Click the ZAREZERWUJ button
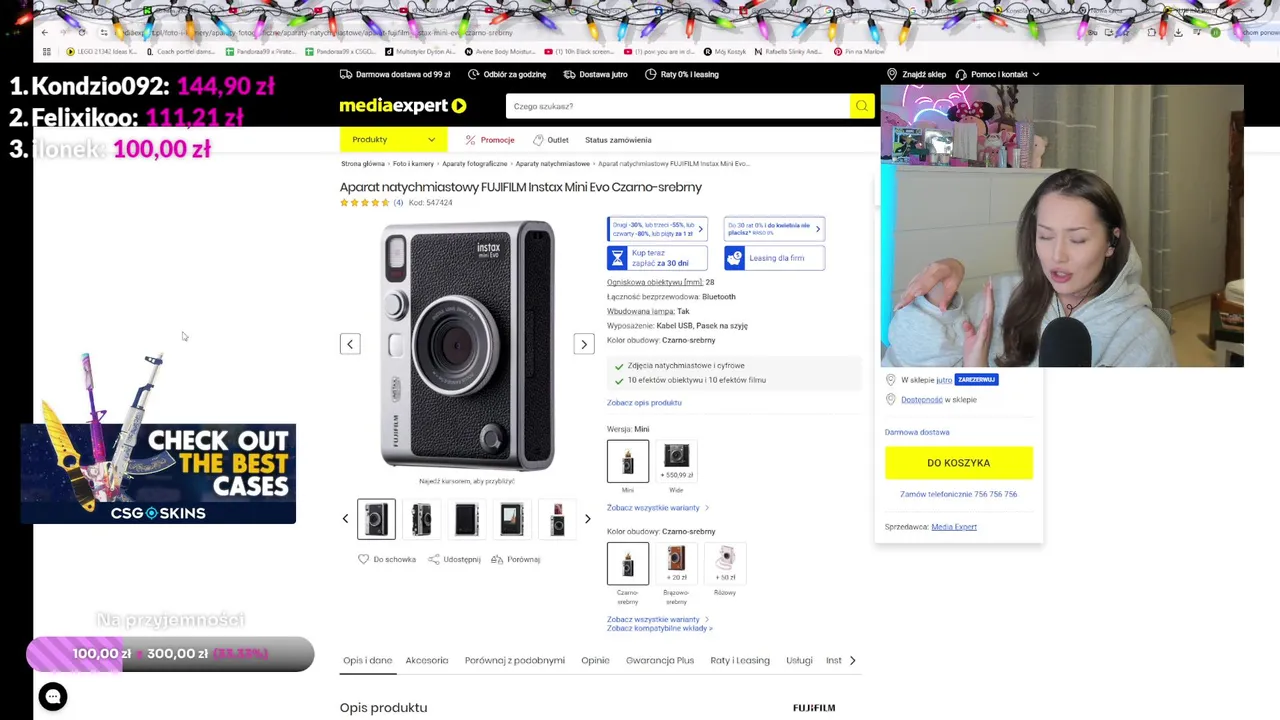 point(976,380)
